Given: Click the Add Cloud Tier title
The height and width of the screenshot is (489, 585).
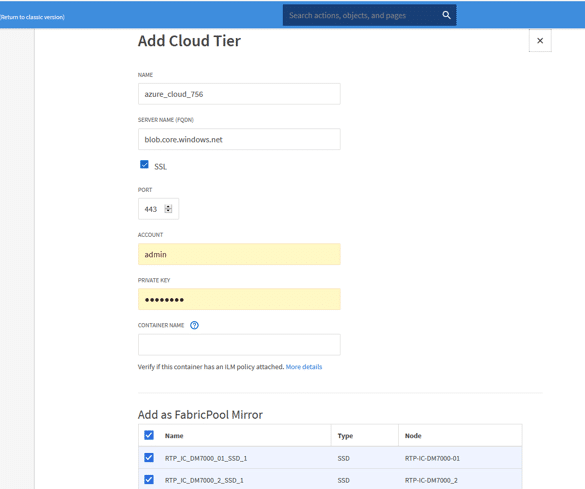Looking at the screenshot, I should pos(189,41).
